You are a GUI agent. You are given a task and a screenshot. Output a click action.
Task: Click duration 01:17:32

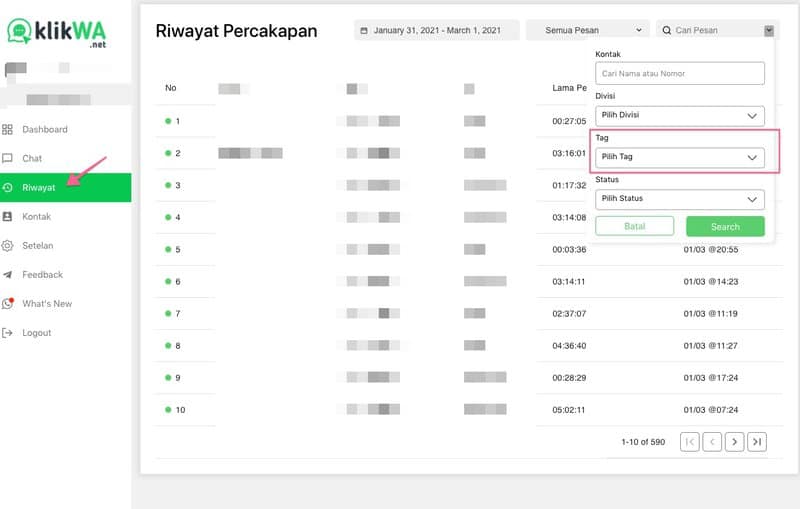(569, 186)
